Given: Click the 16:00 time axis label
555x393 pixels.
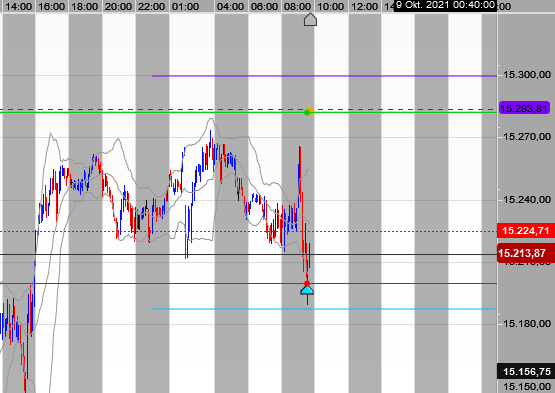Looking at the screenshot, I should pyautogui.click(x=52, y=6).
